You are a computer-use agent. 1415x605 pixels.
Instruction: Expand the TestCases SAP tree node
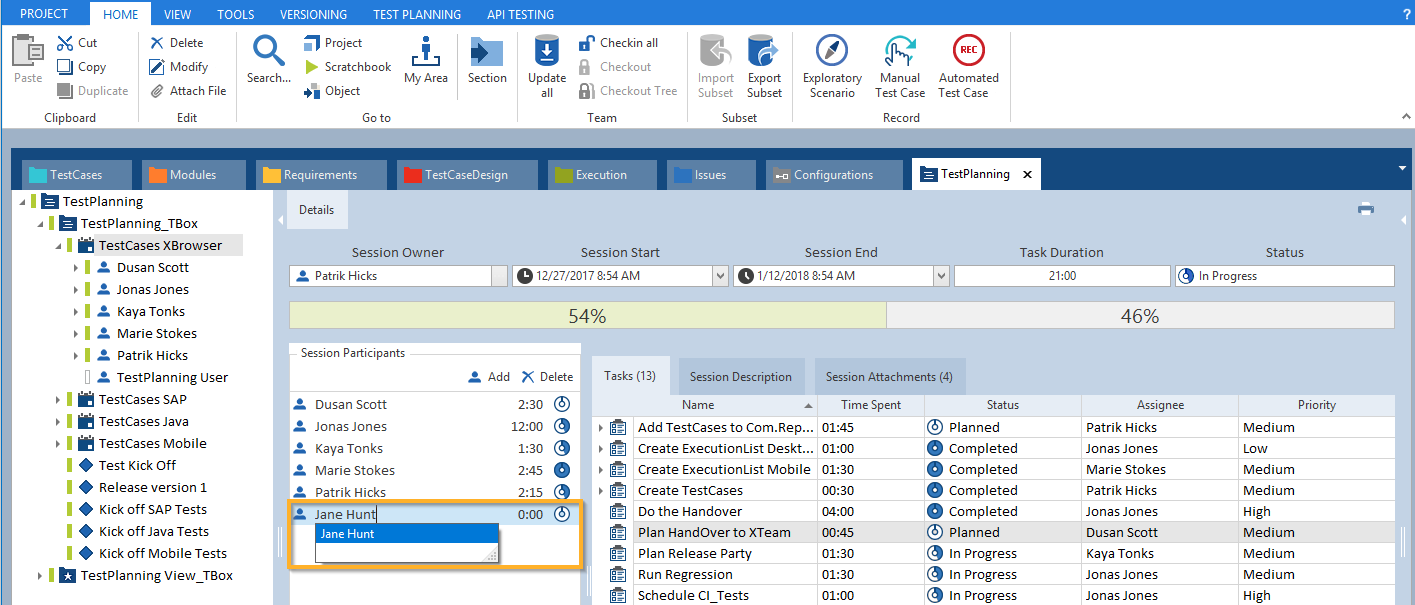(x=58, y=400)
